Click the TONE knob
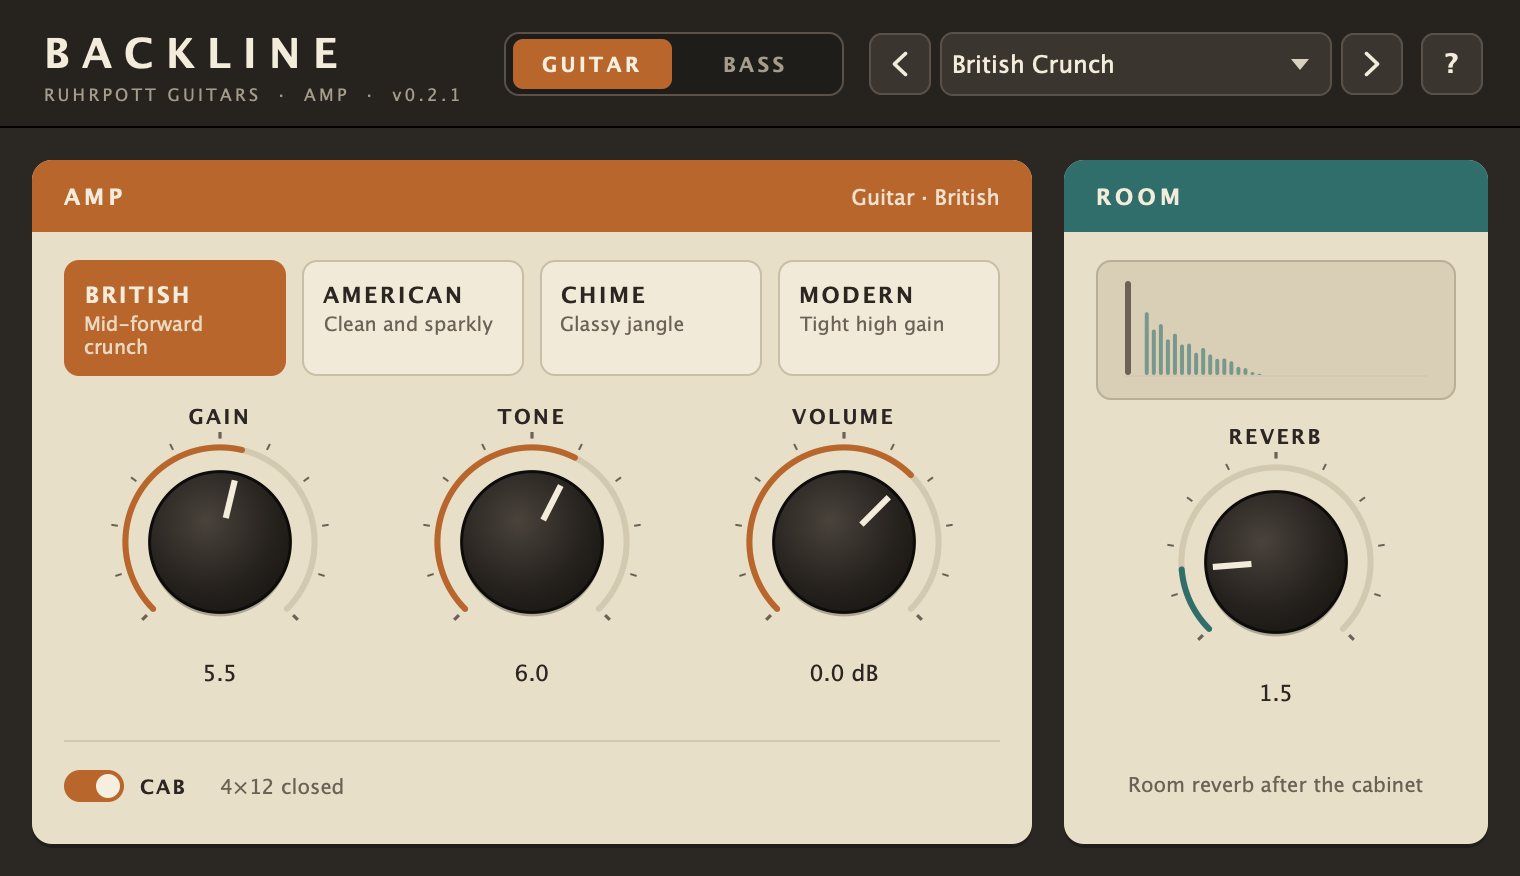This screenshot has height=876, width=1520. coord(532,542)
